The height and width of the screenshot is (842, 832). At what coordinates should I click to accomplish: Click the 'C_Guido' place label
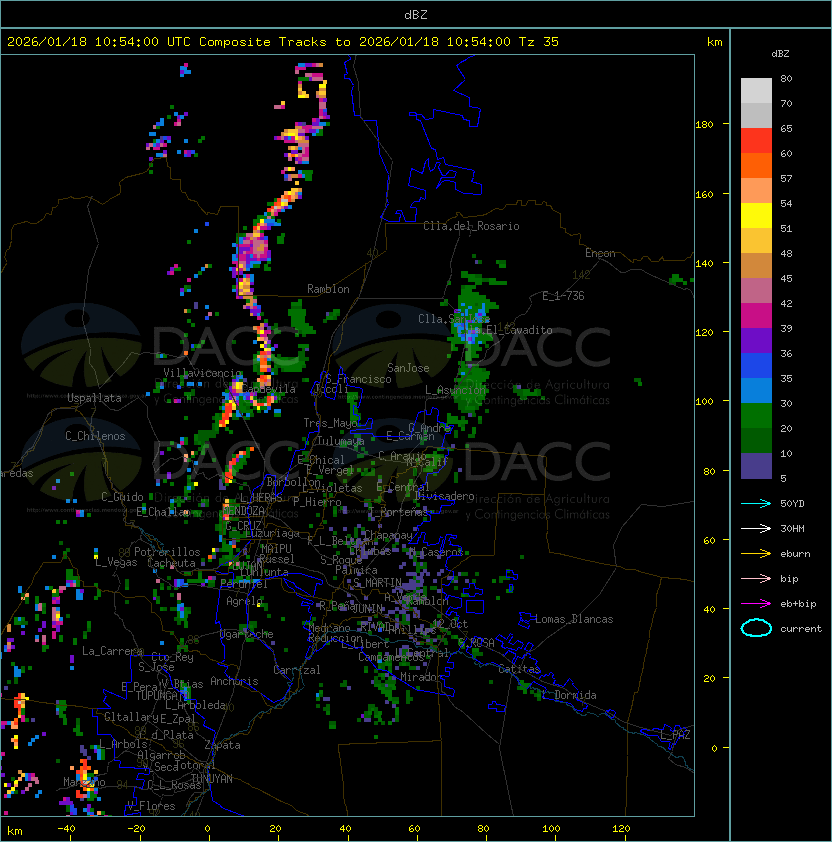122,497
